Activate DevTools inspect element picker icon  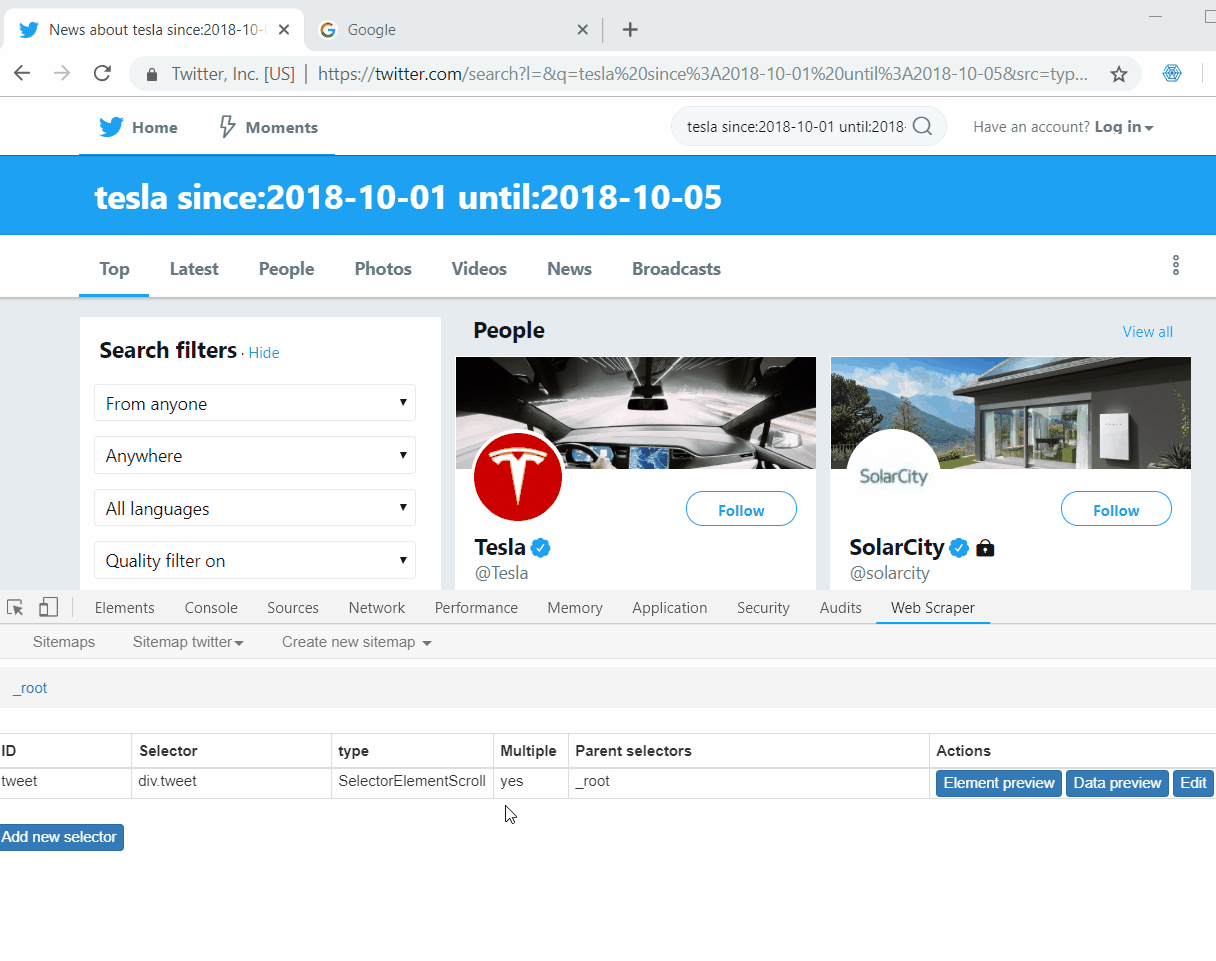[x=15, y=607]
